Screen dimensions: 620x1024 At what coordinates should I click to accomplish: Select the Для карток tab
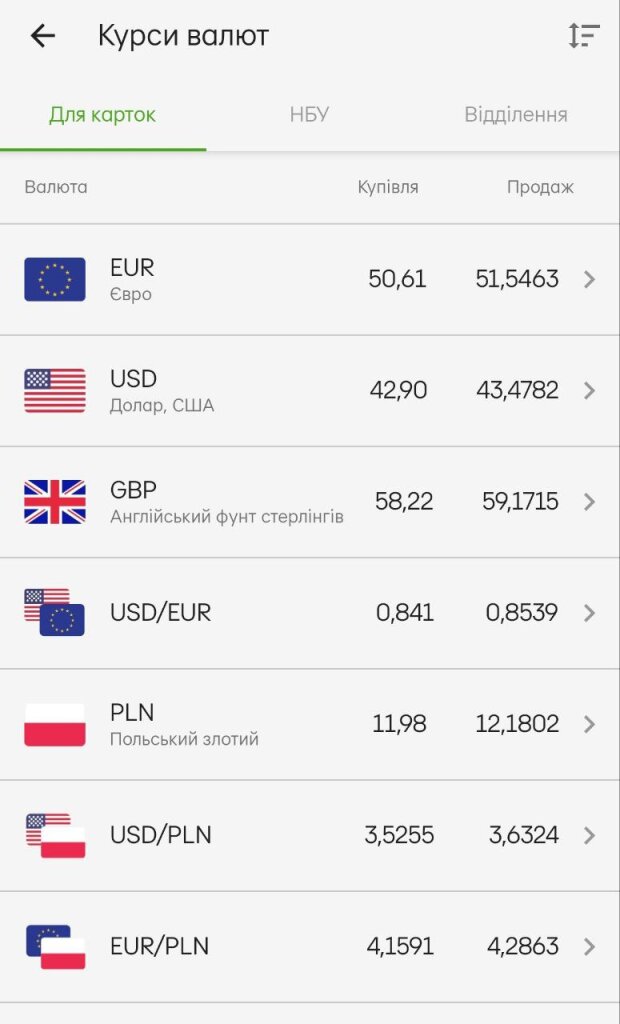[x=102, y=114]
